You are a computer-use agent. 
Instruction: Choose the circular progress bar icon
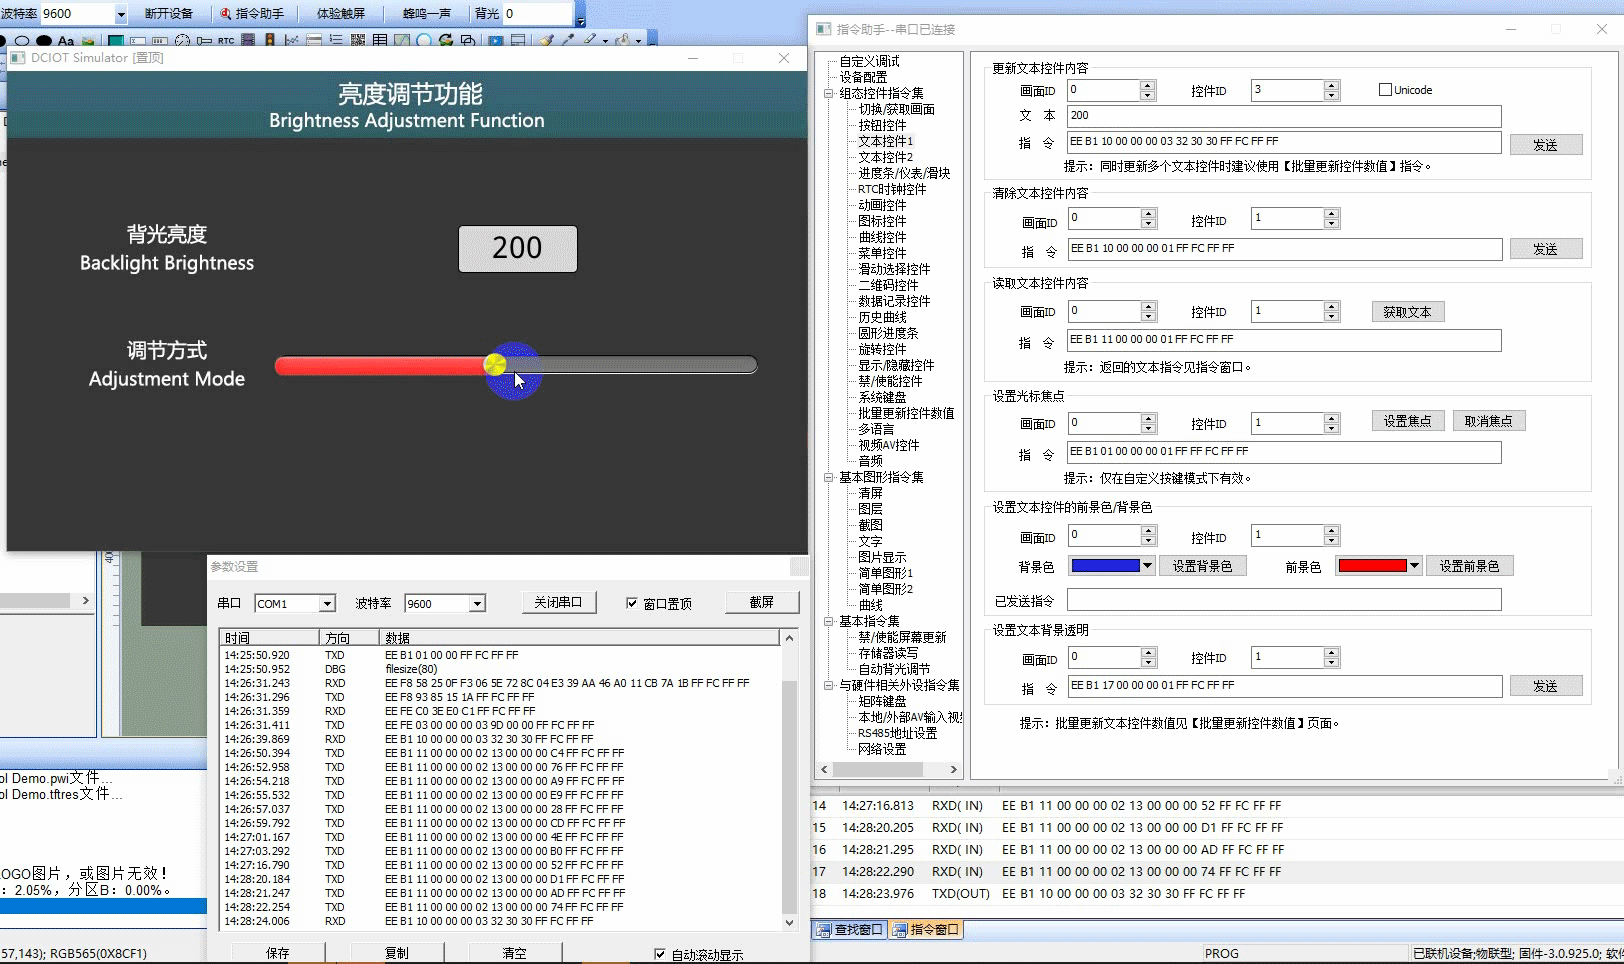pyautogui.click(x=424, y=41)
